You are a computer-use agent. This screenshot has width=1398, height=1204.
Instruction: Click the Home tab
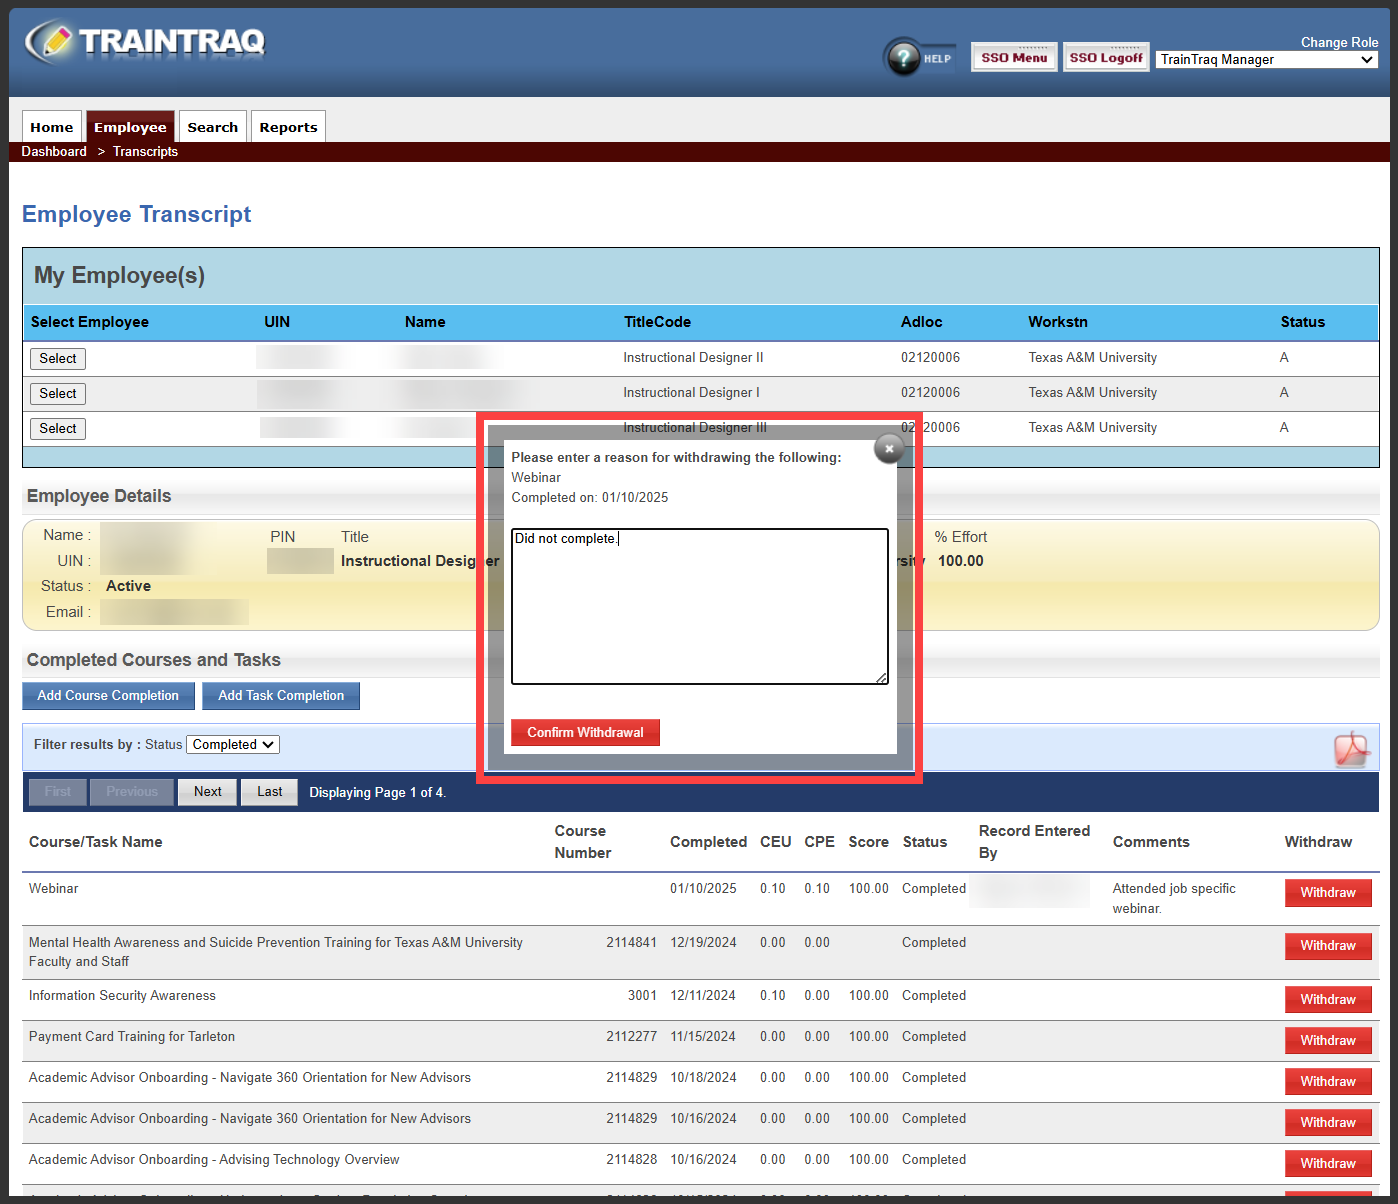(x=51, y=126)
